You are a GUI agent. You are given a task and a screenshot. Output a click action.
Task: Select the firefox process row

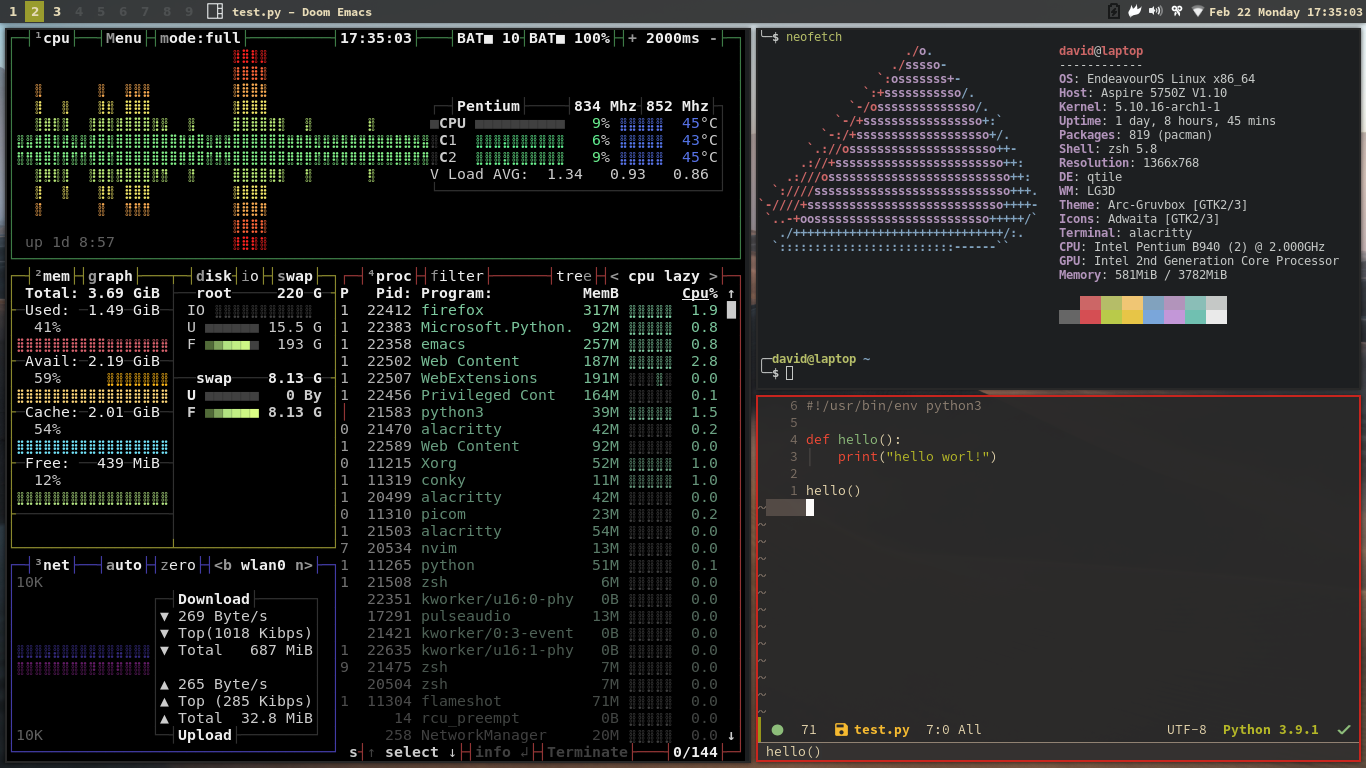[530, 310]
